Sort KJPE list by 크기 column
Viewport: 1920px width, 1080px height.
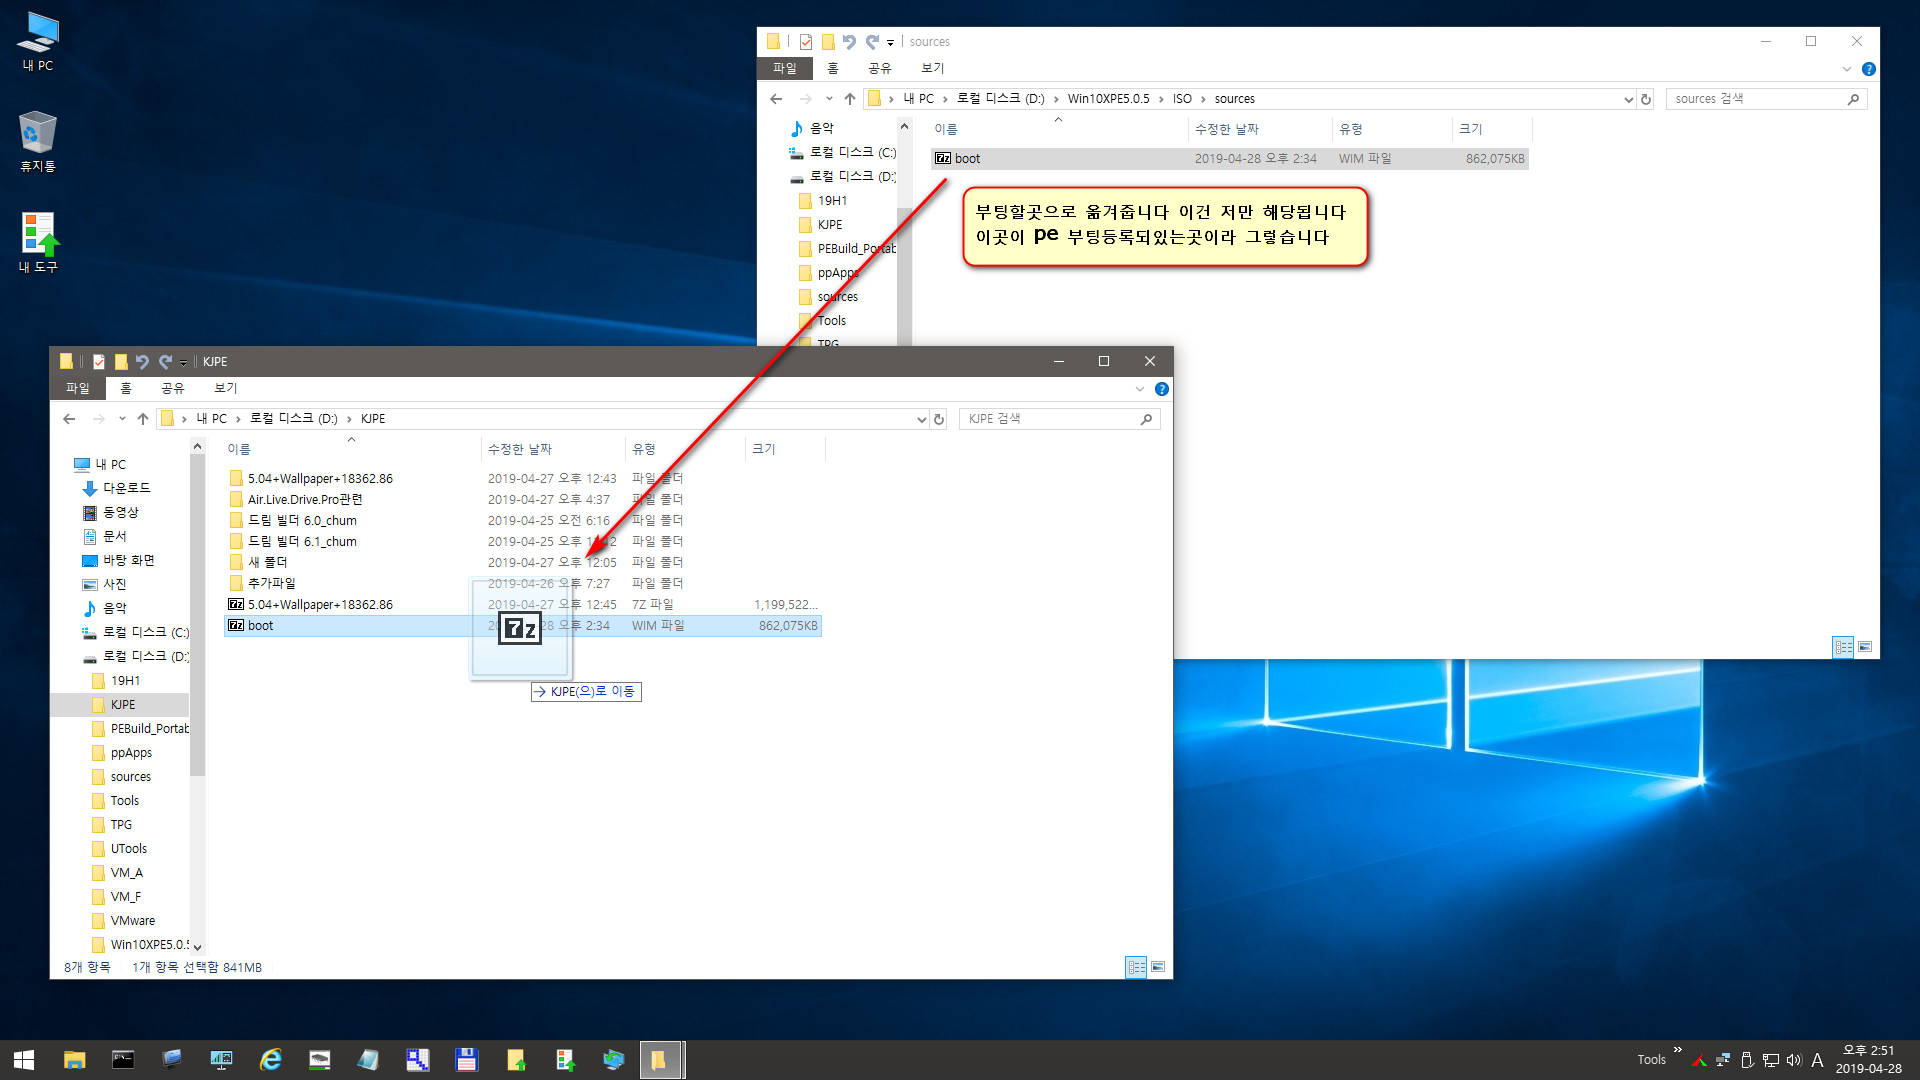click(785, 449)
